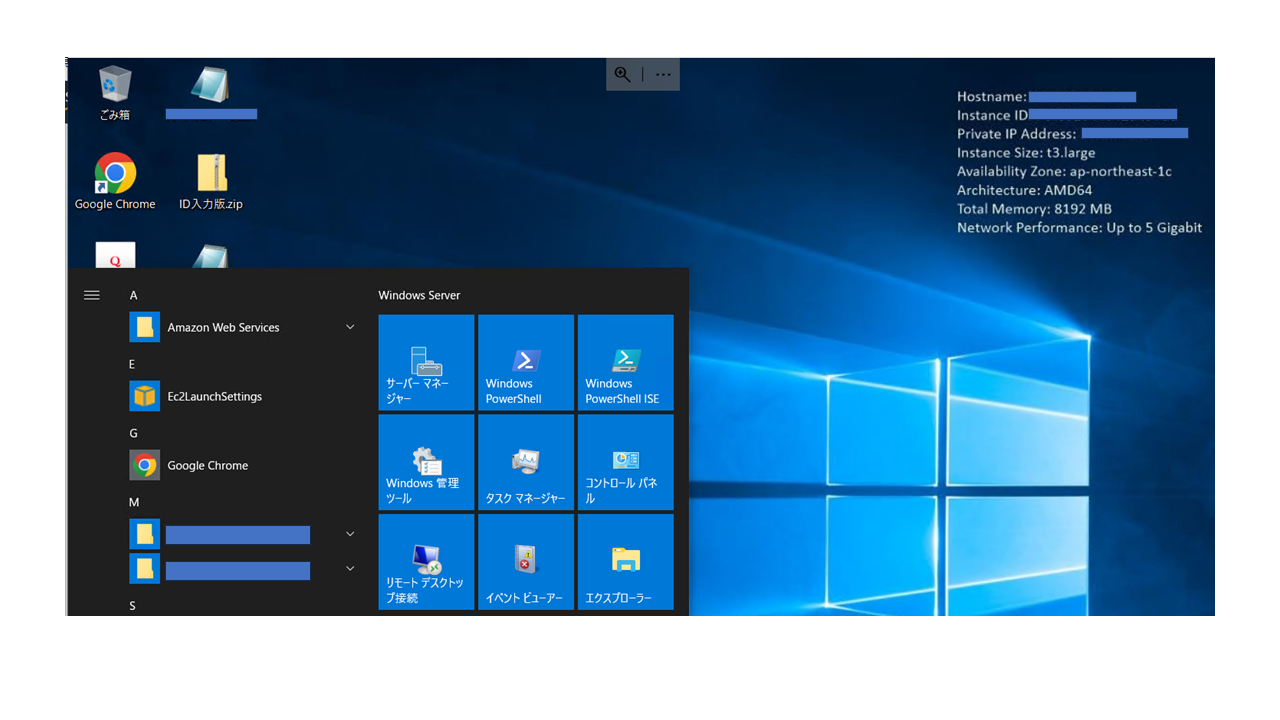Click the magnifier zoom icon at top
Screen dimensions: 1280x720
(623, 74)
